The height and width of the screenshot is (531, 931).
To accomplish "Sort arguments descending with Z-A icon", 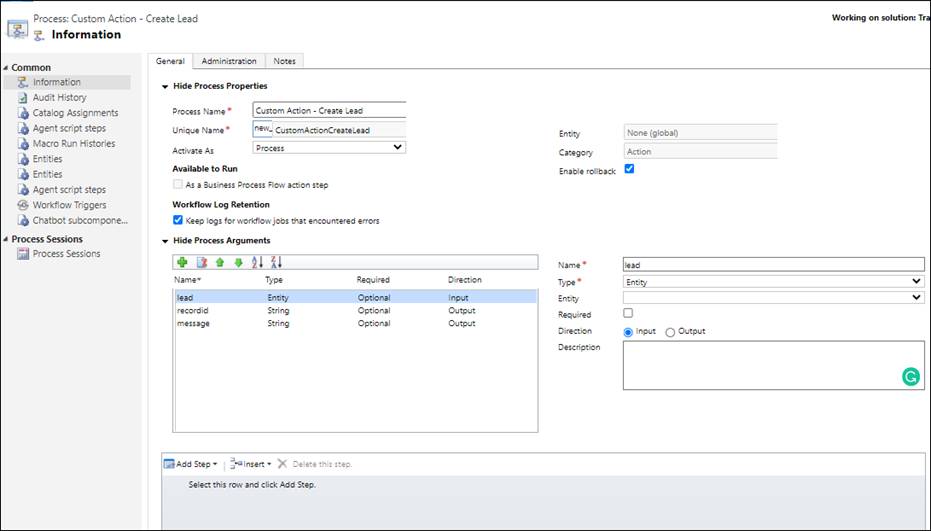I will pyautogui.click(x=277, y=263).
